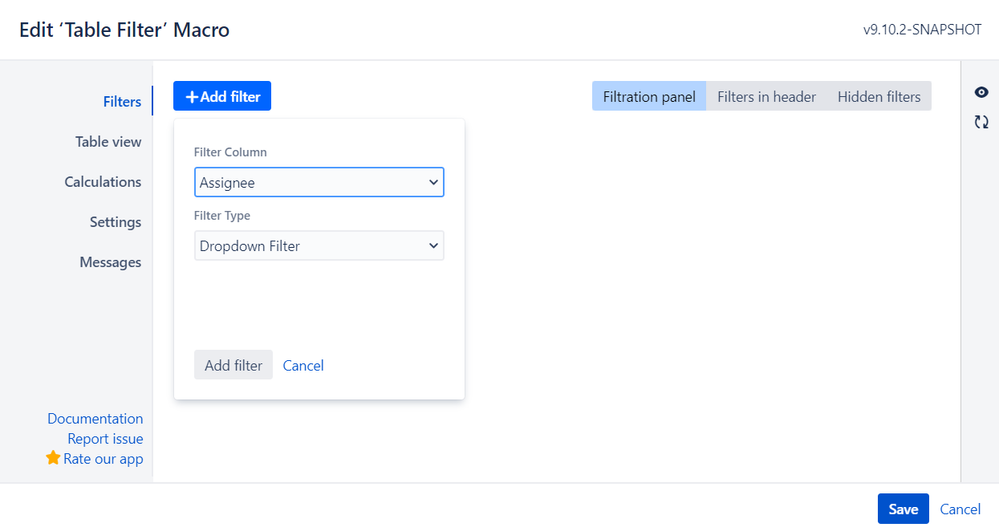Go to the Calculations tab
Image resolution: width=999 pixels, height=531 pixels.
(x=103, y=182)
